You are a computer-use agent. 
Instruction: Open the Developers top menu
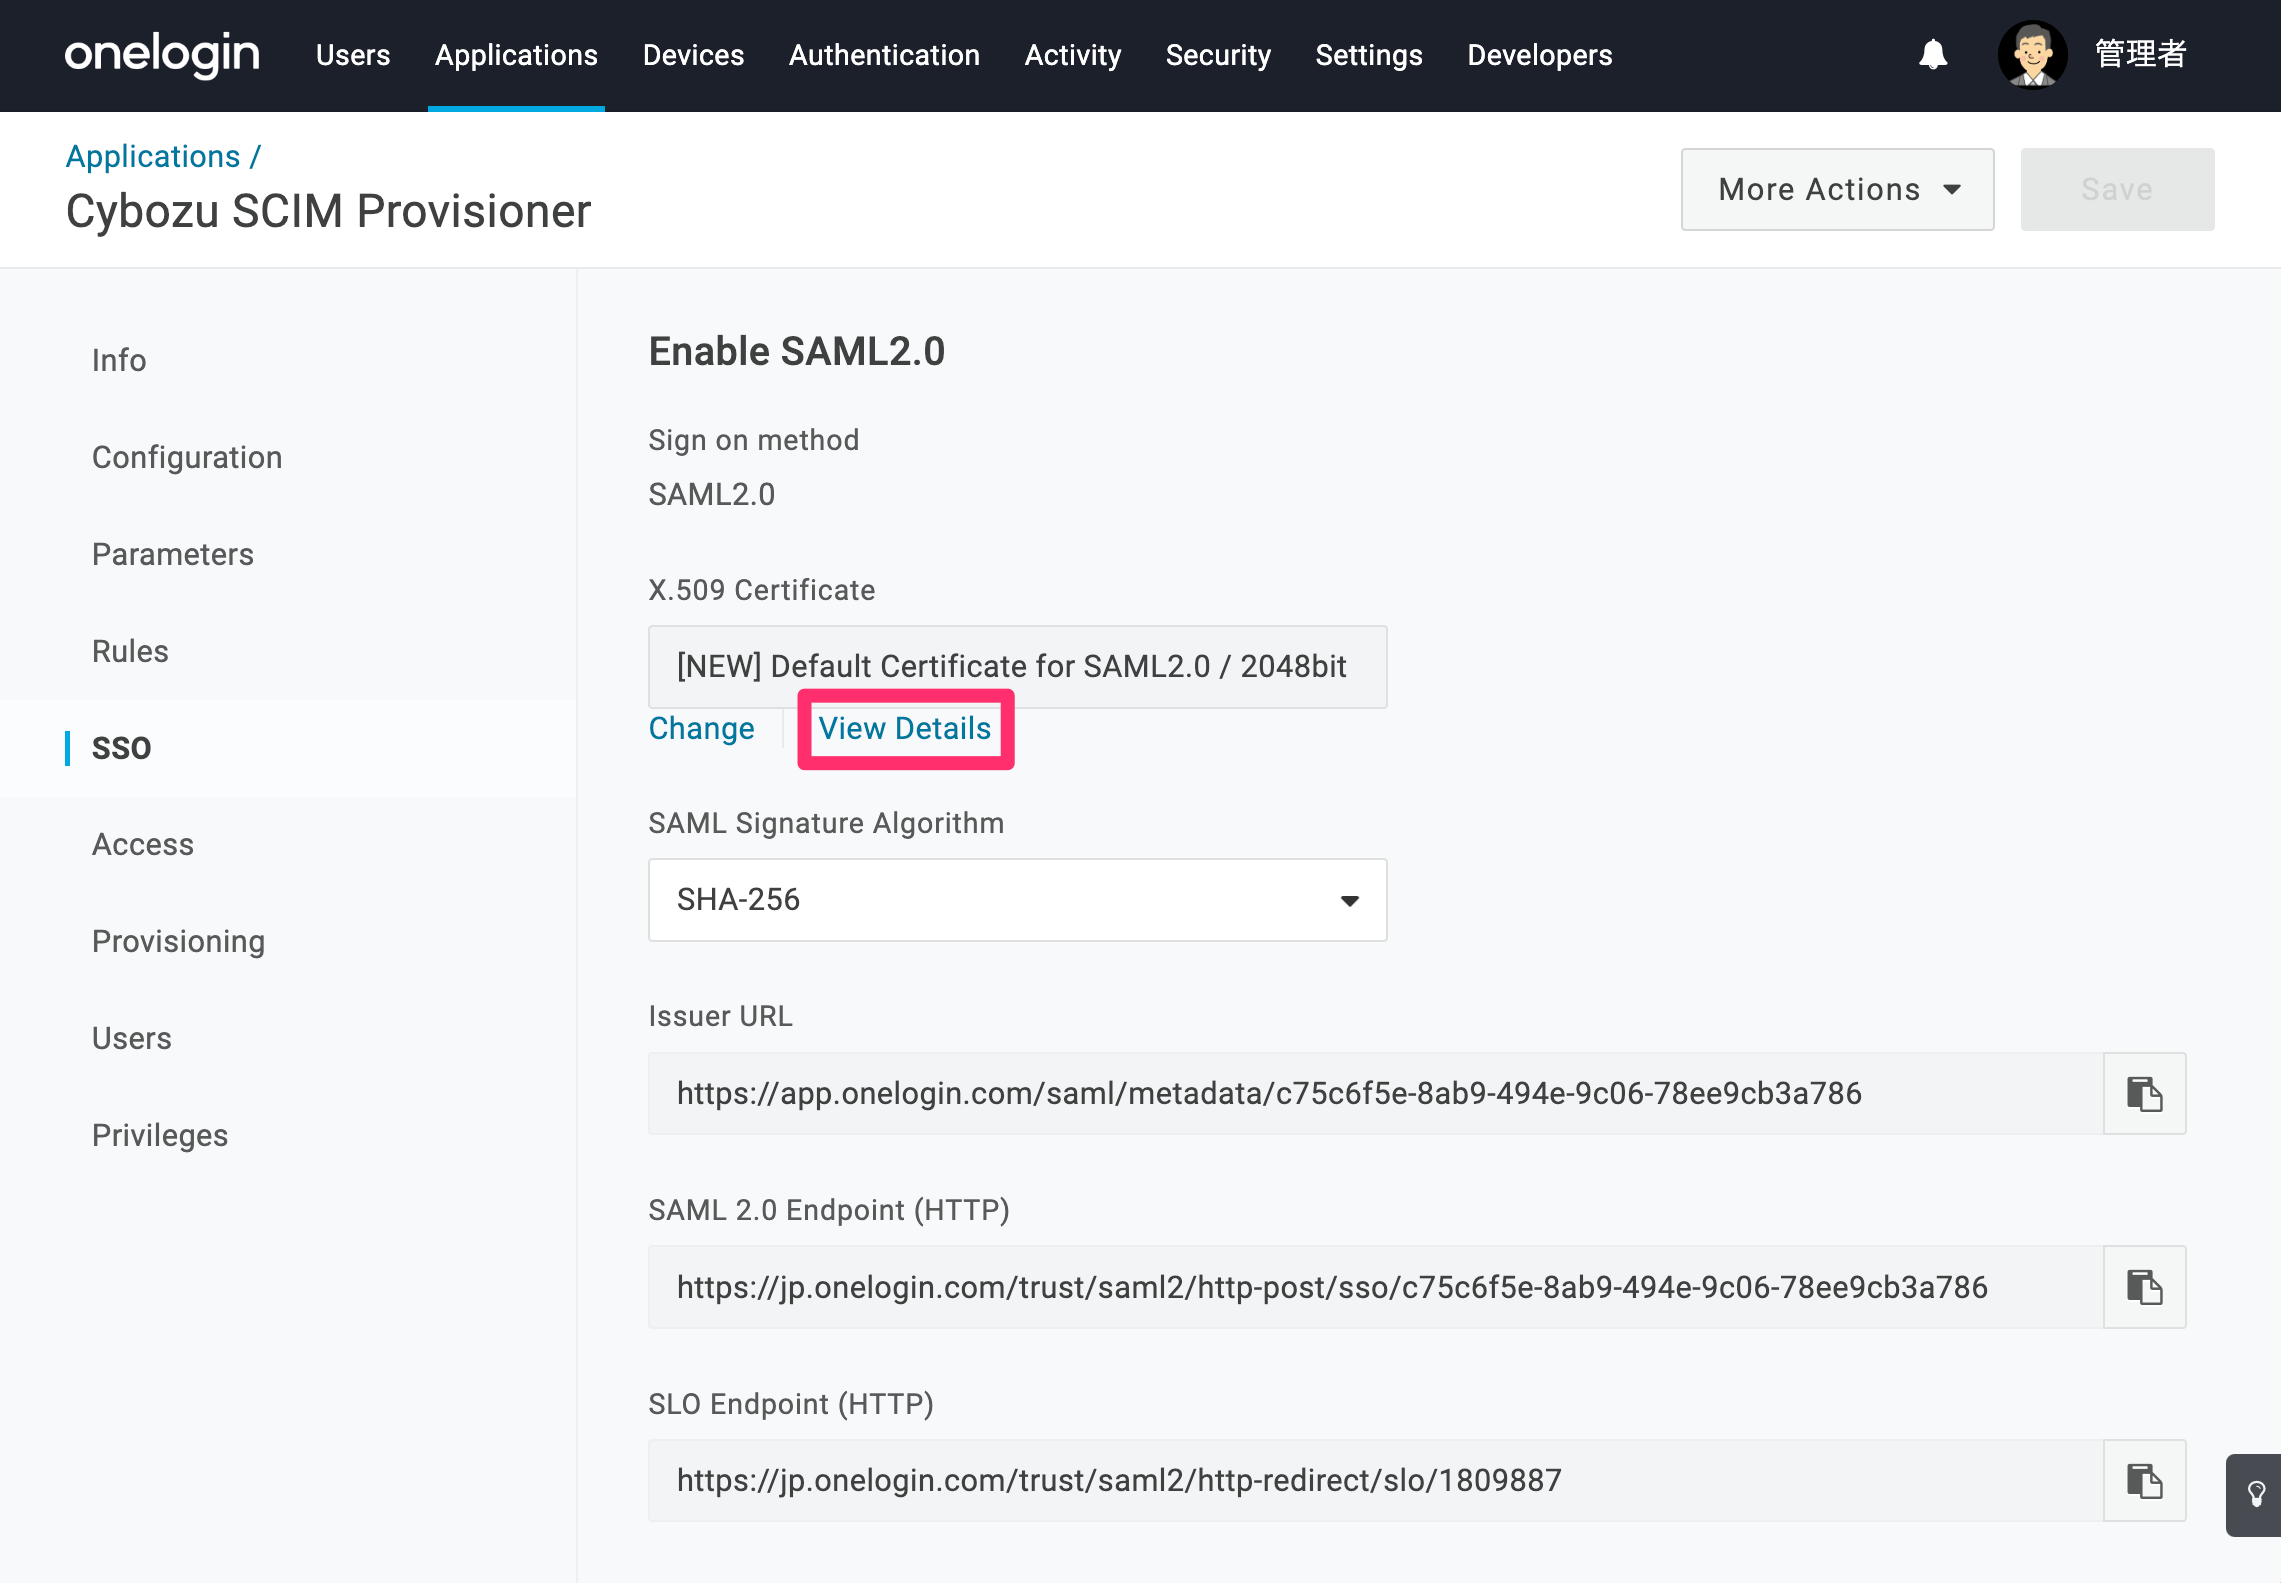[x=1540, y=55]
